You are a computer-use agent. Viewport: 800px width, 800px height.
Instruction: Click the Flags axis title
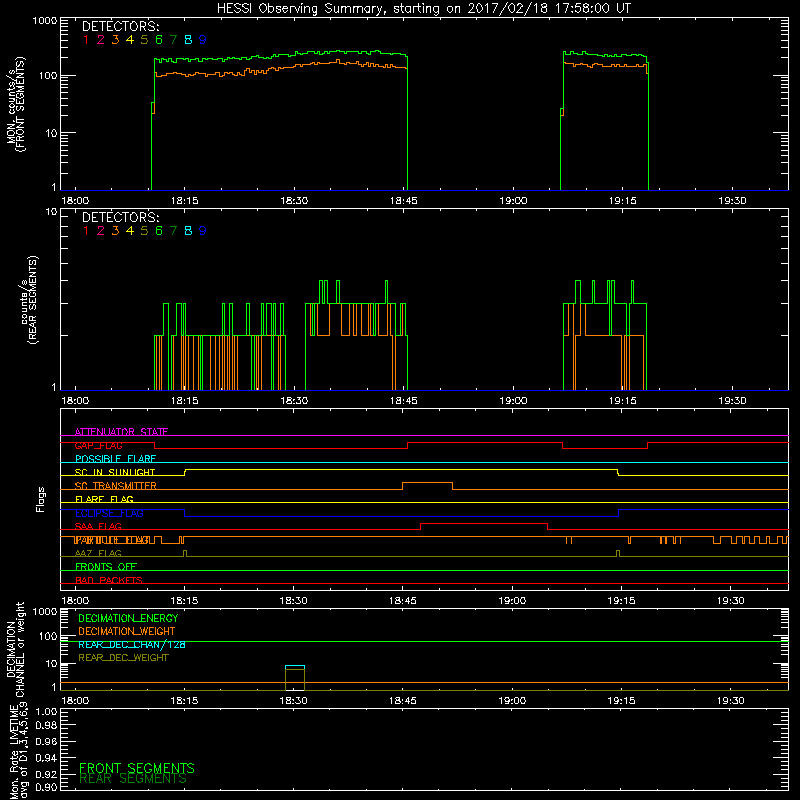[x=40, y=499]
